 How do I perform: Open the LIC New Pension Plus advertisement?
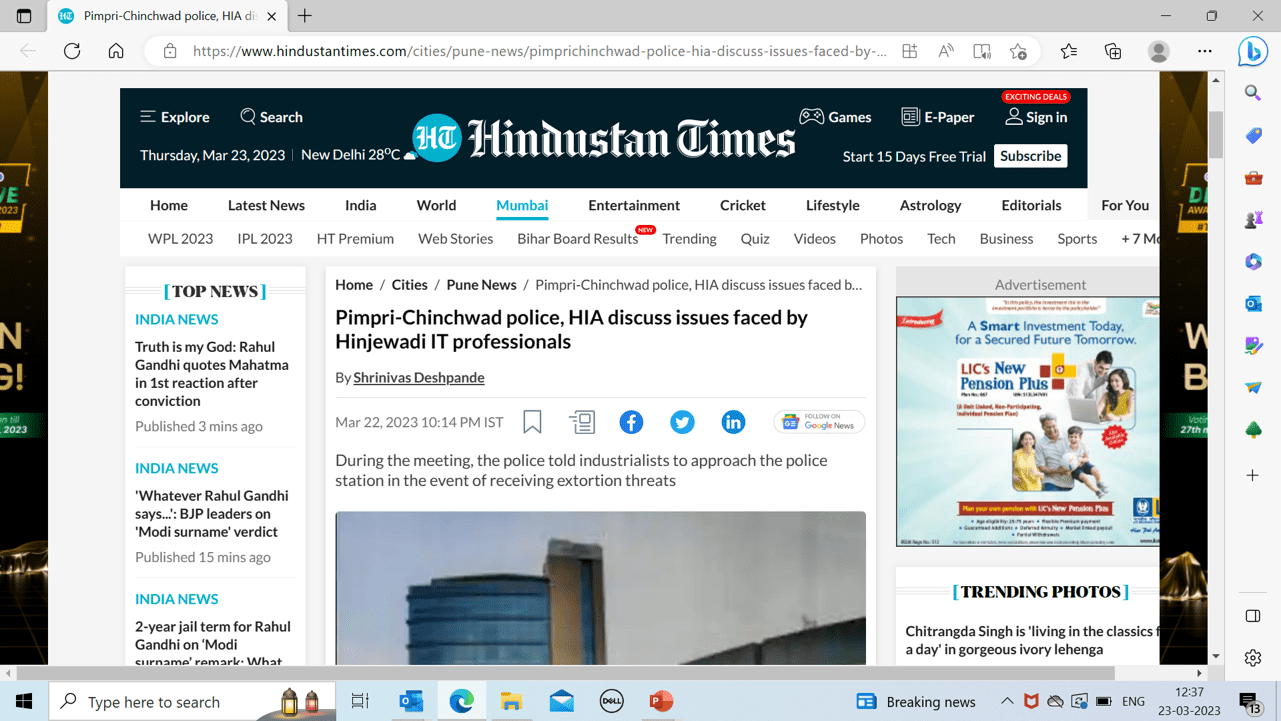[1028, 421]
